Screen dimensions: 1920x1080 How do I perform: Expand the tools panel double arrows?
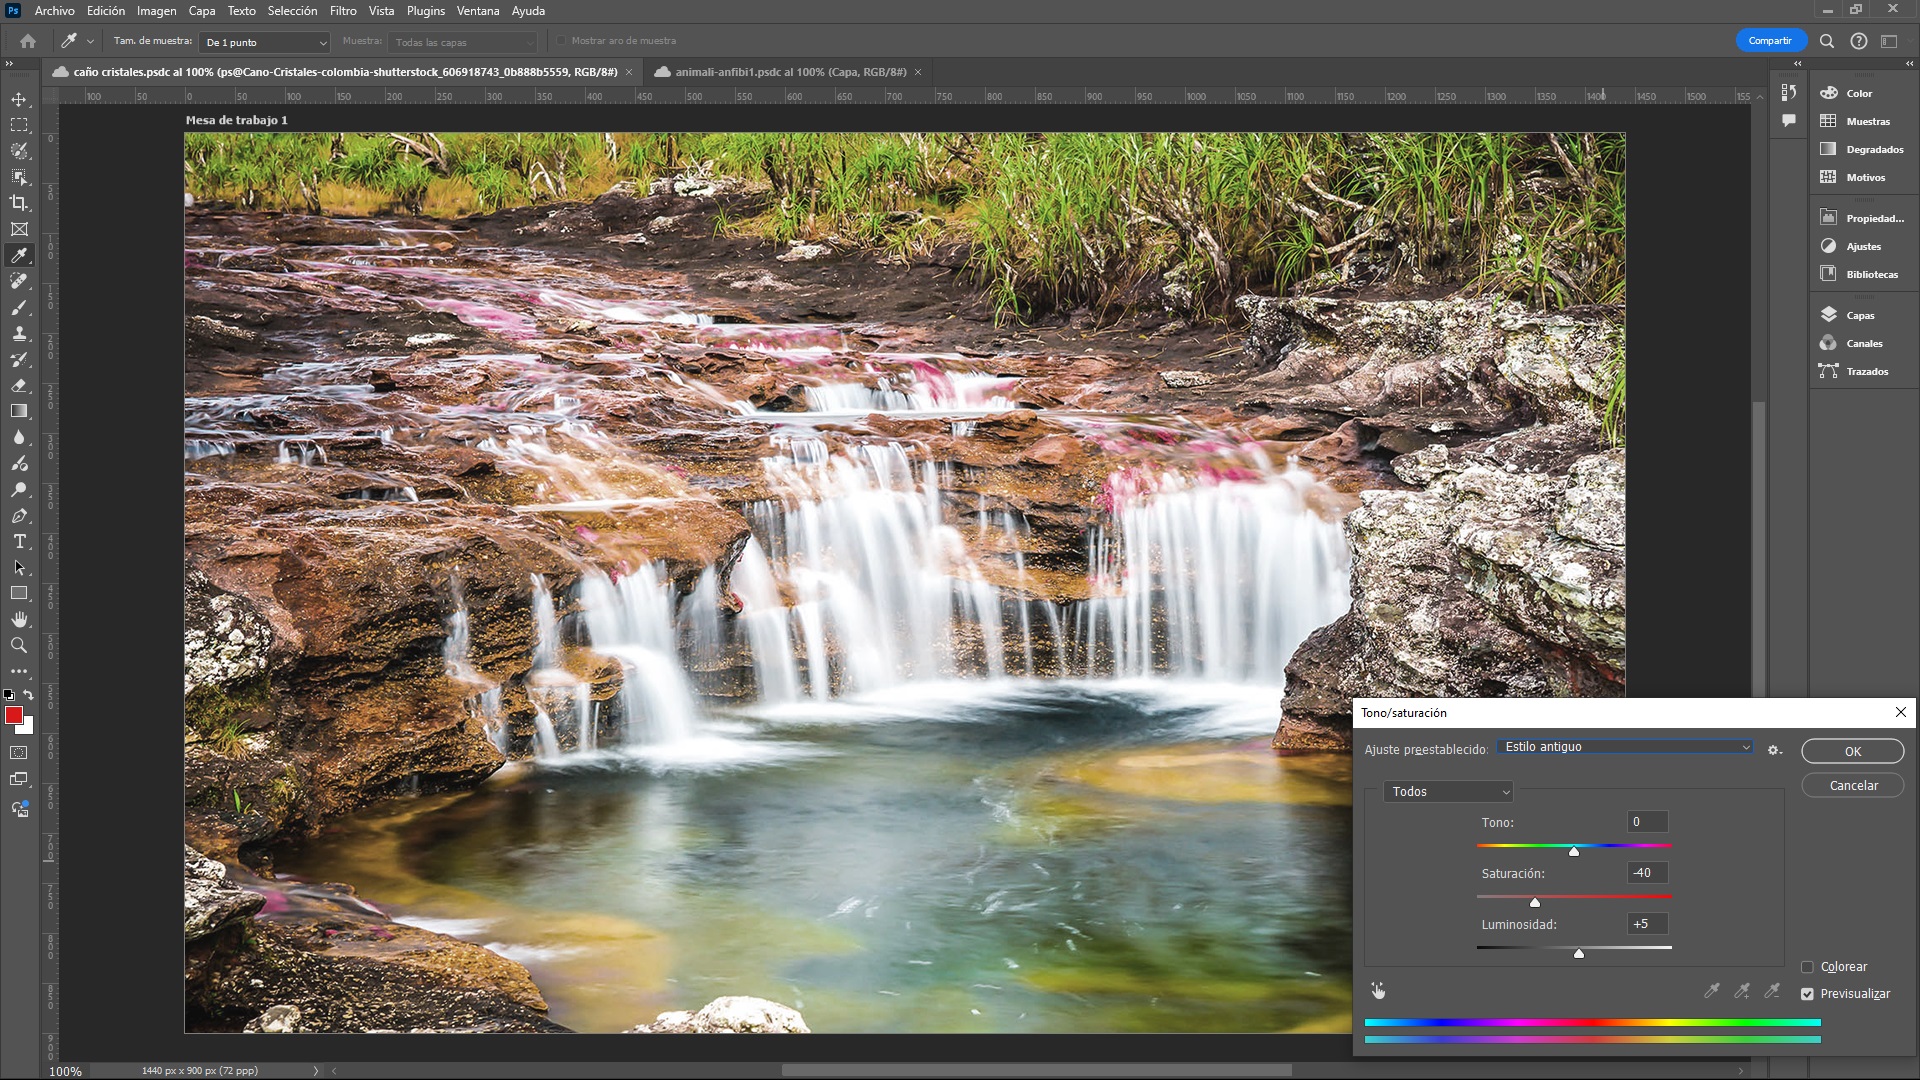pos(9,64)
